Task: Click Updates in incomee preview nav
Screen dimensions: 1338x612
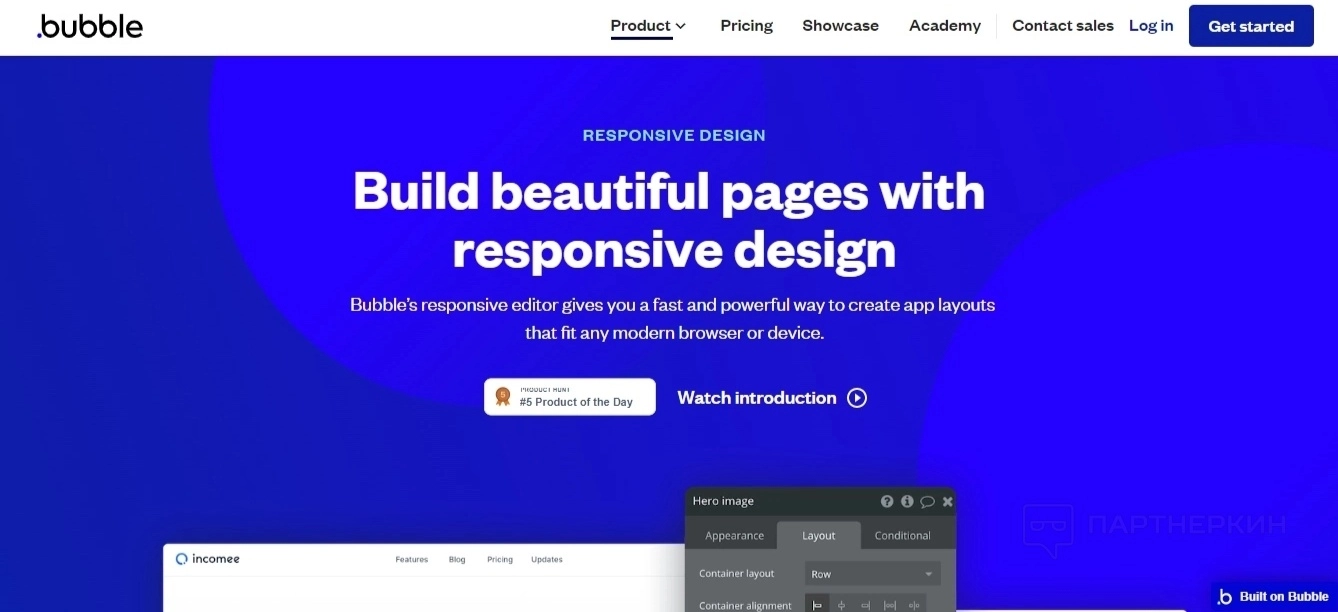Action: point(546,560)
